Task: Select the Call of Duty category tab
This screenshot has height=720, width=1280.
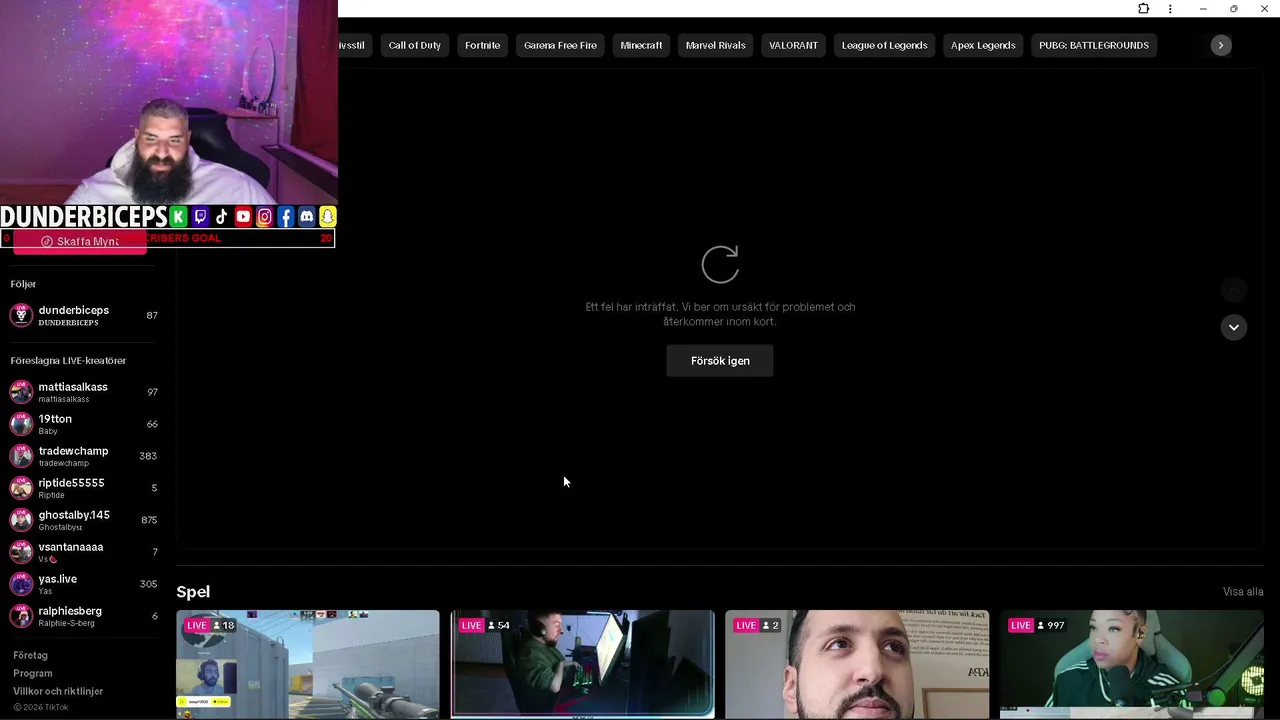Action: [x=414, y=45]
